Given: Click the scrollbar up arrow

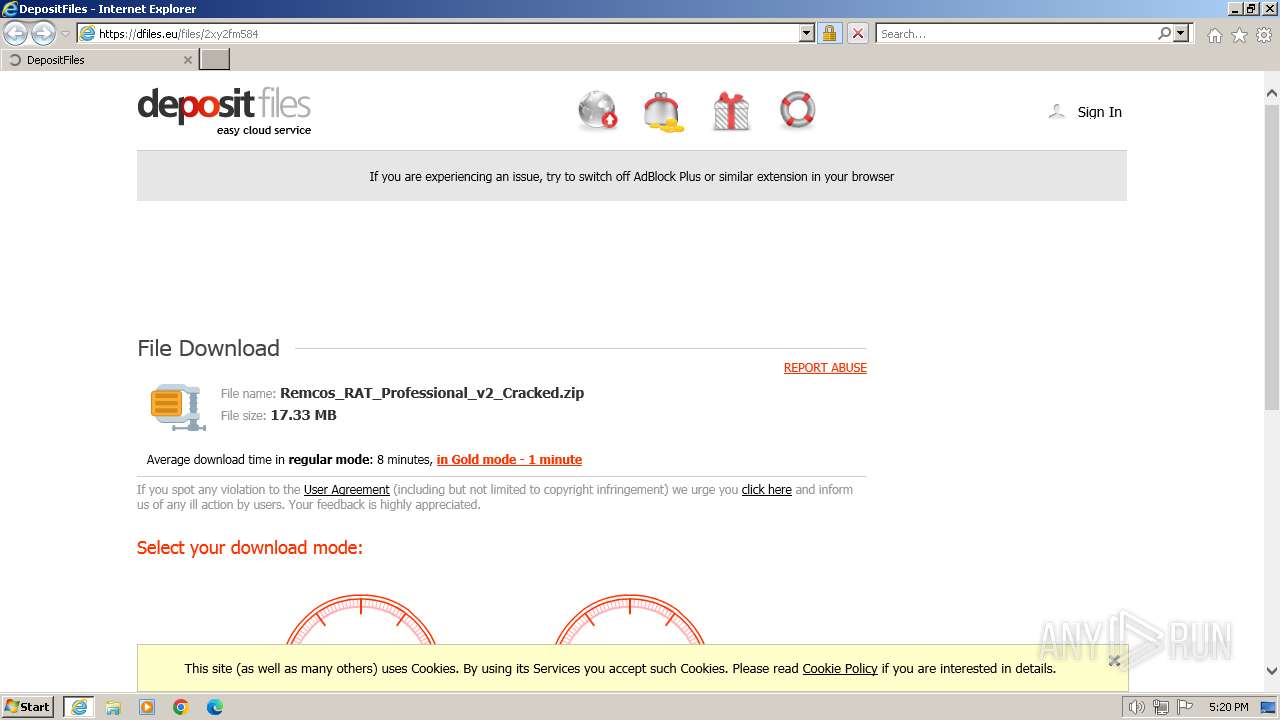Looking at the screenshot, I should coord(1272,93).
